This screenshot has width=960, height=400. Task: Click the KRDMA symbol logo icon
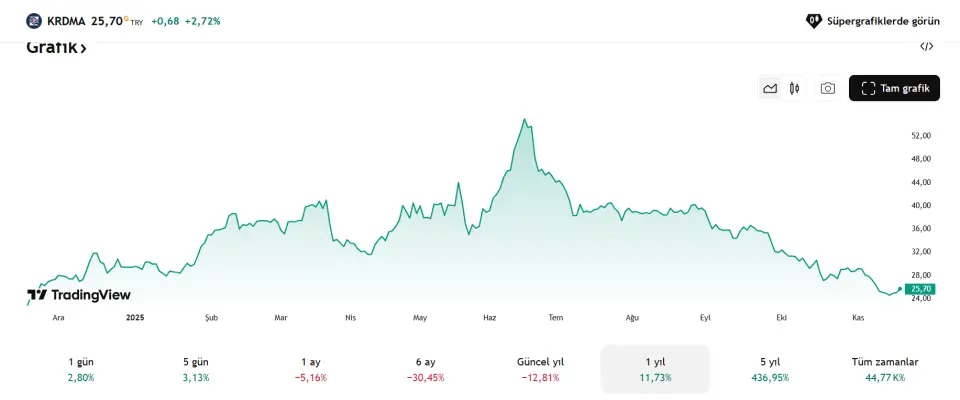tap(34, 20)
